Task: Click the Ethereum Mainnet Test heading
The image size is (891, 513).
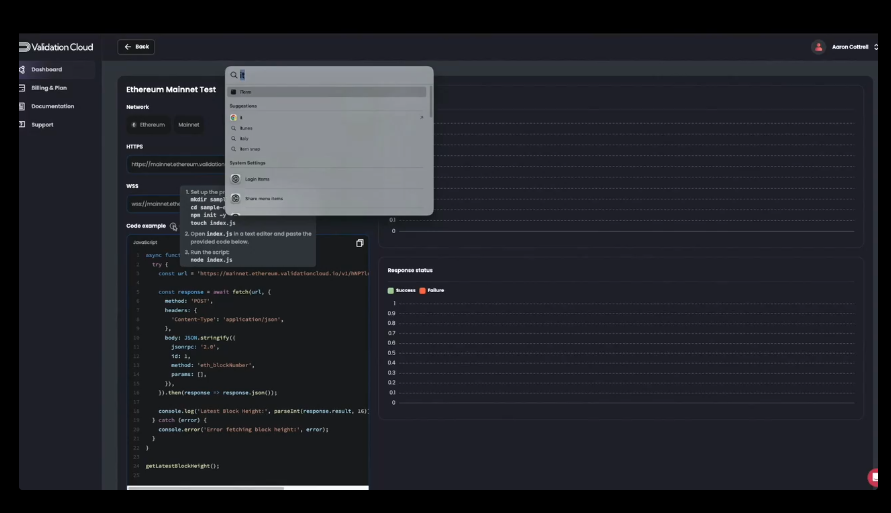Action: pos(171,90)
